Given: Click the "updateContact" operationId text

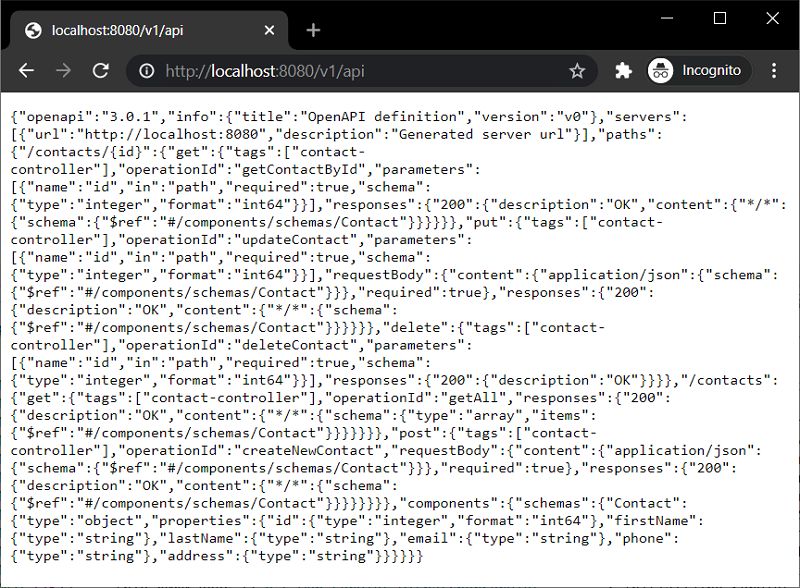Looking at the screenshot, I should click(295, 240).
